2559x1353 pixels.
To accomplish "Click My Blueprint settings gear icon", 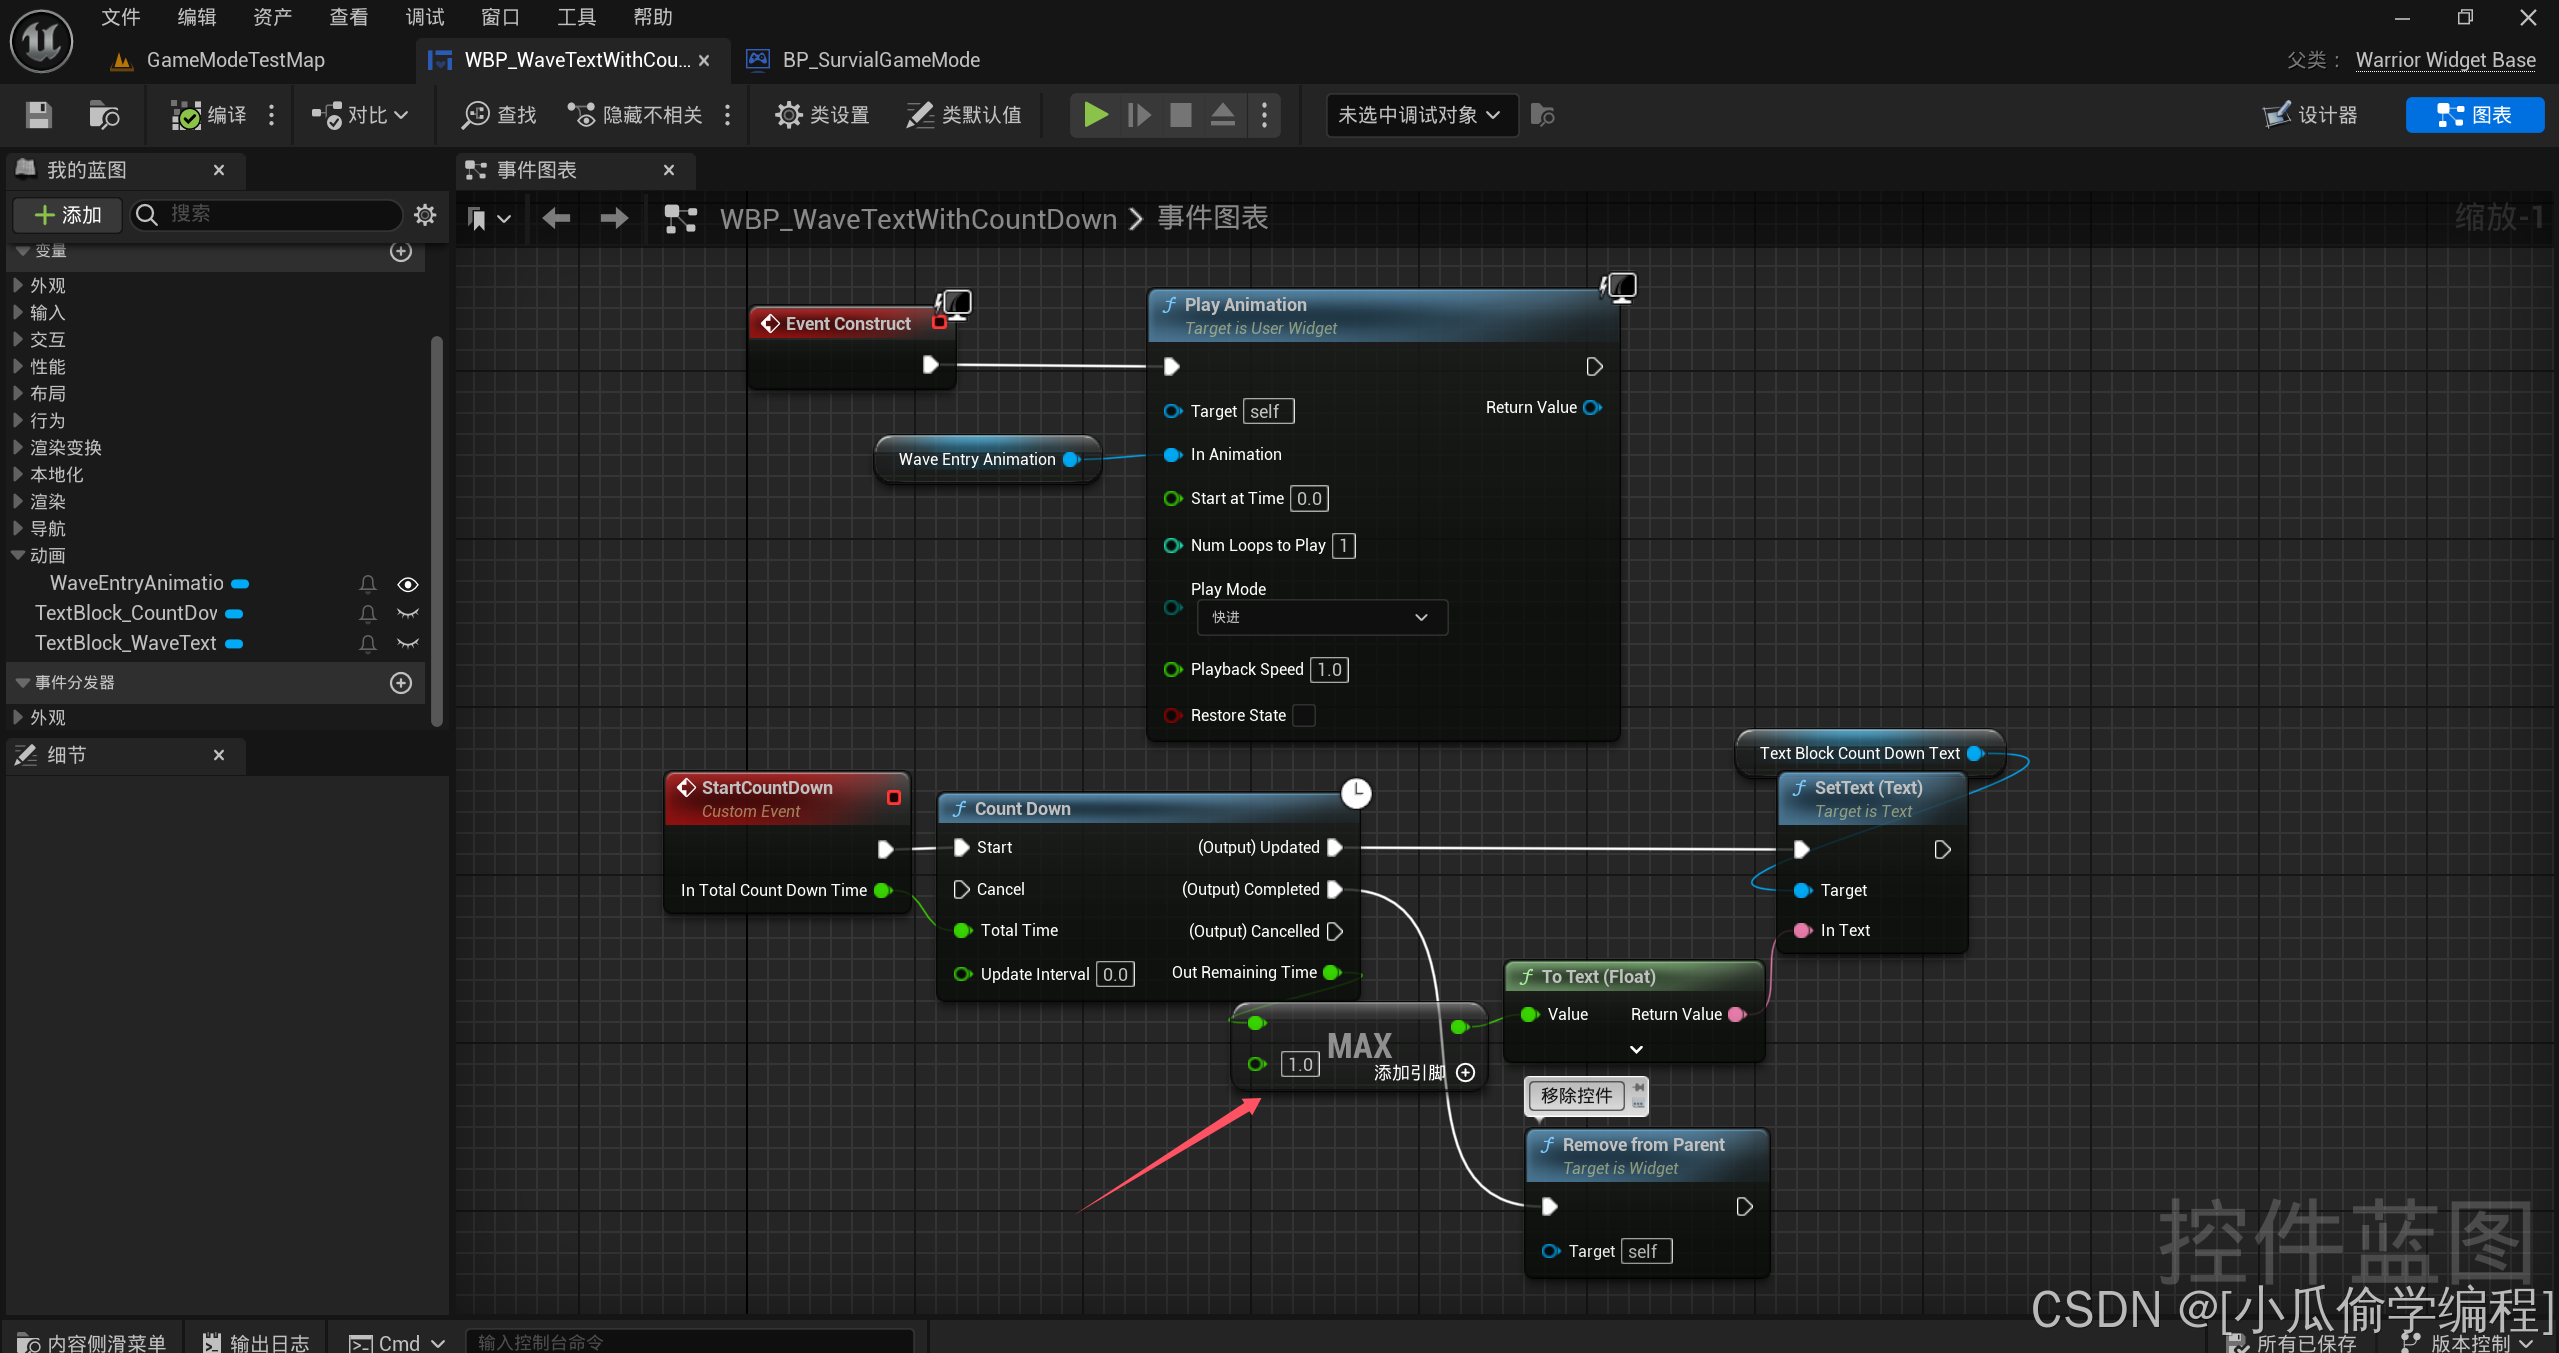I will click(x=425, y=214).
